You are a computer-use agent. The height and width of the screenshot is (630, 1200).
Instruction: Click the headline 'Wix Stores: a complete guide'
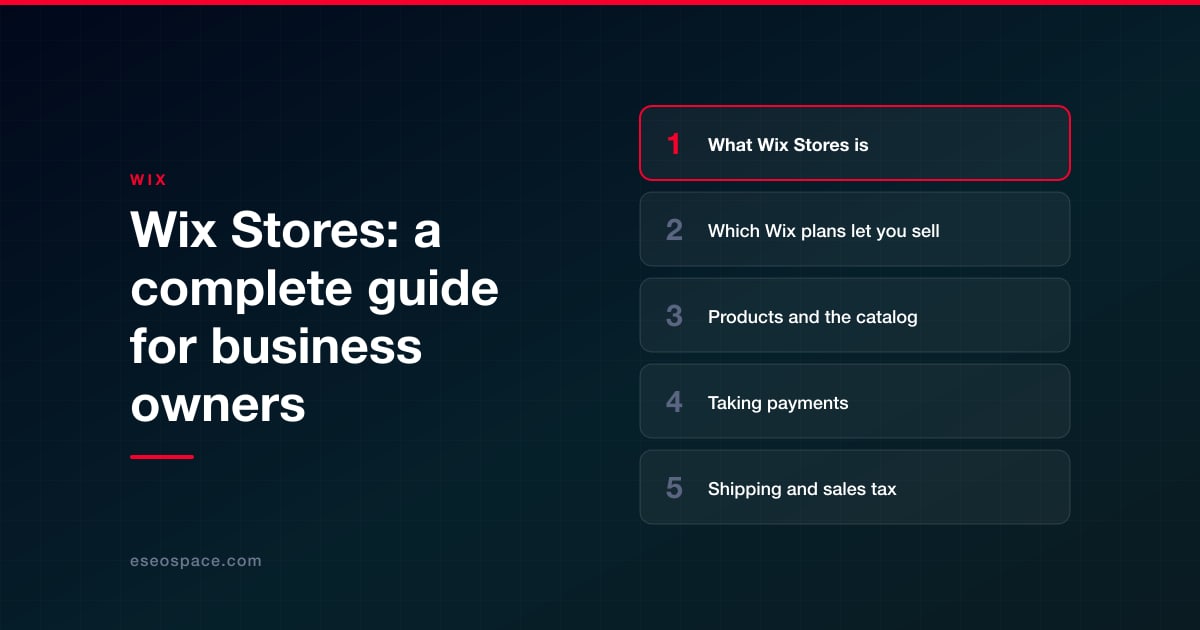click(314, 318)
